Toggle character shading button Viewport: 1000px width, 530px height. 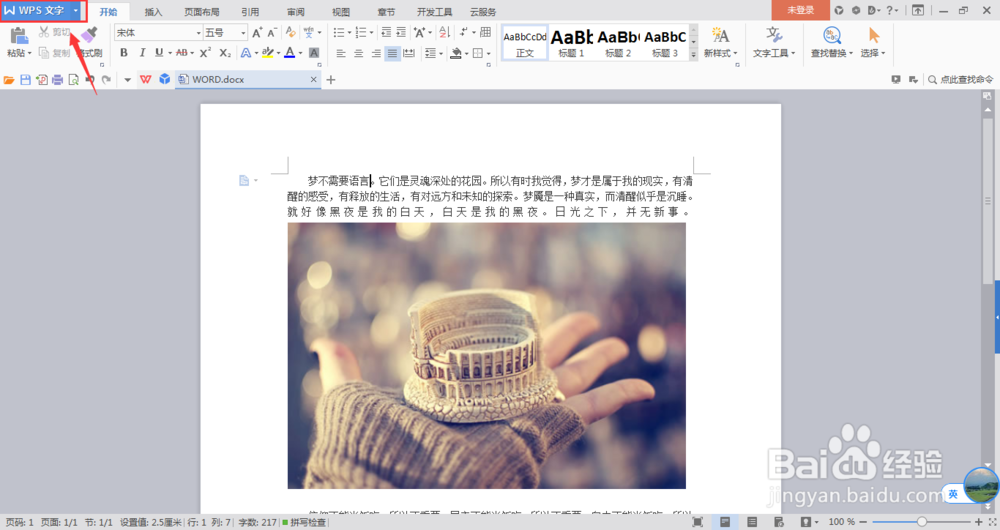pos(314,53)
